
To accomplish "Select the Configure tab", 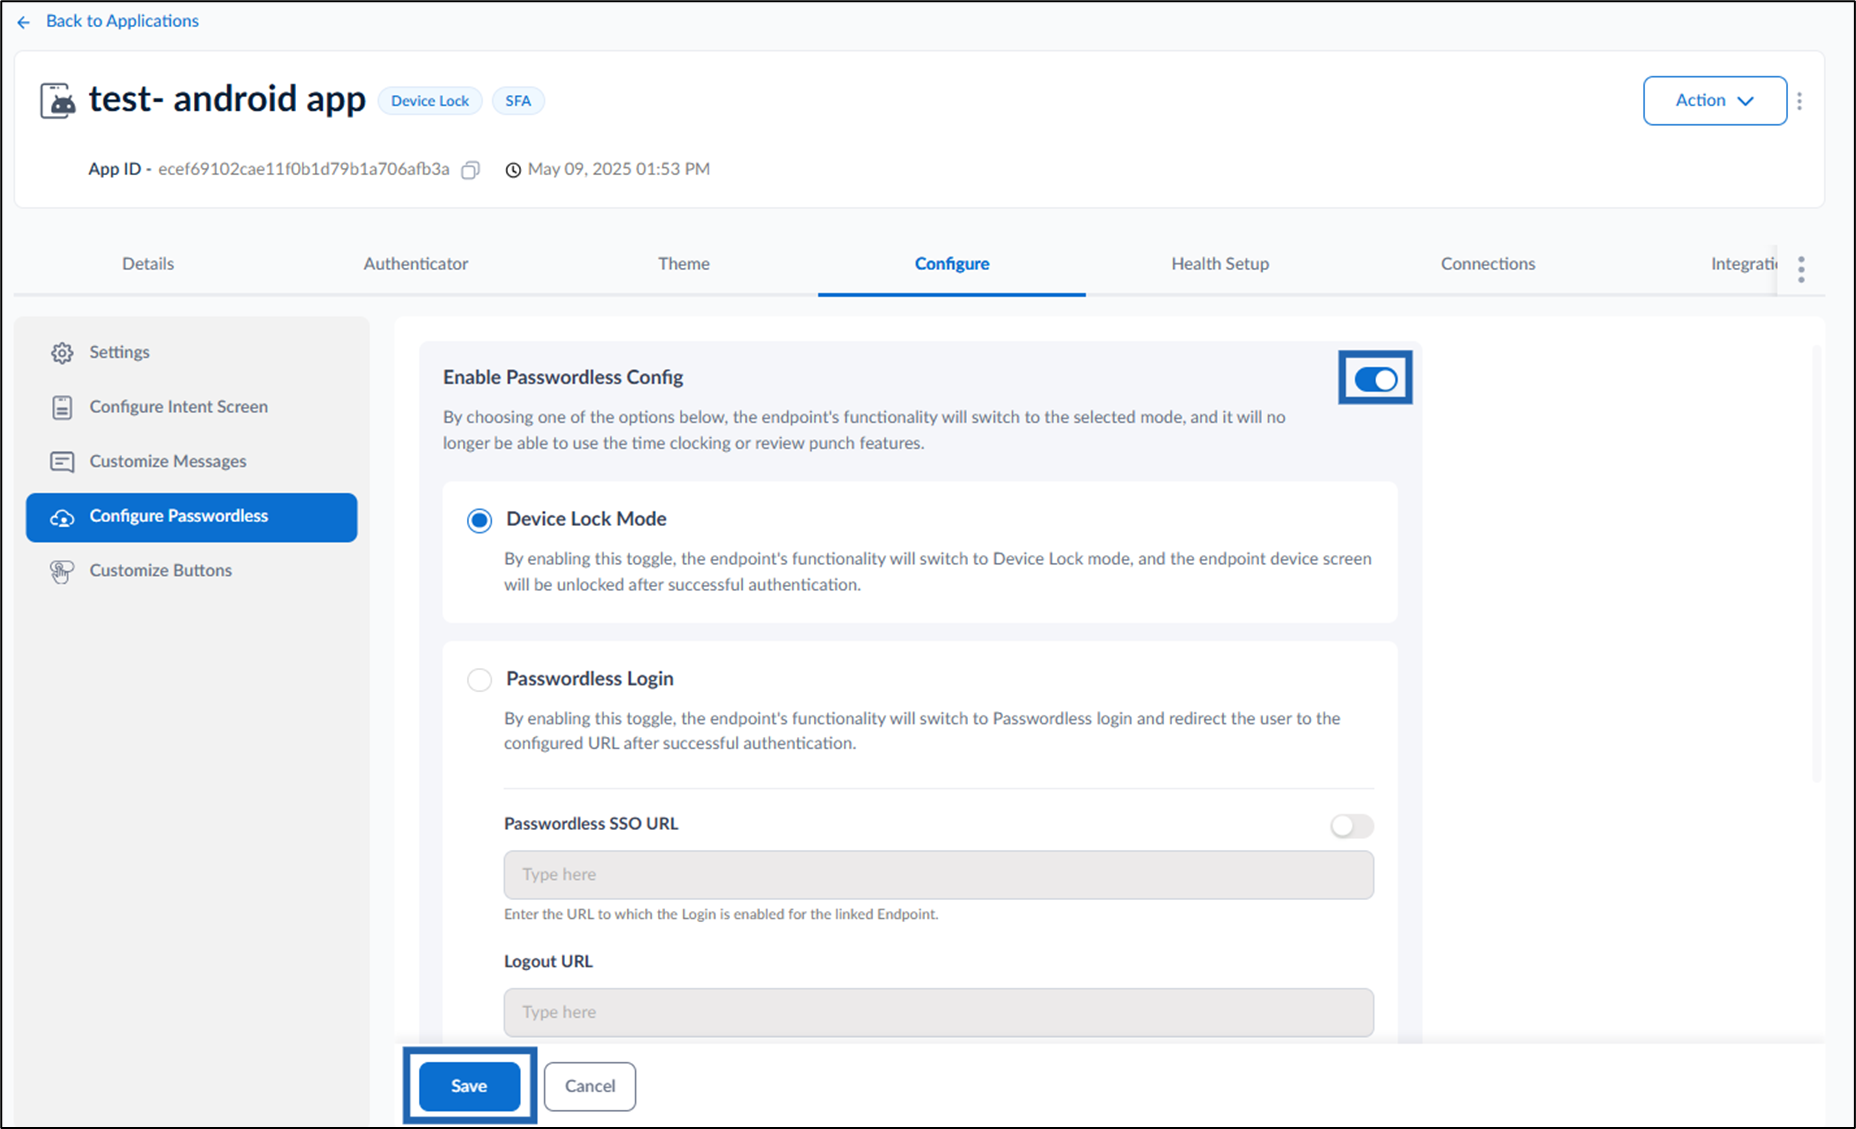I will point(952,264).
